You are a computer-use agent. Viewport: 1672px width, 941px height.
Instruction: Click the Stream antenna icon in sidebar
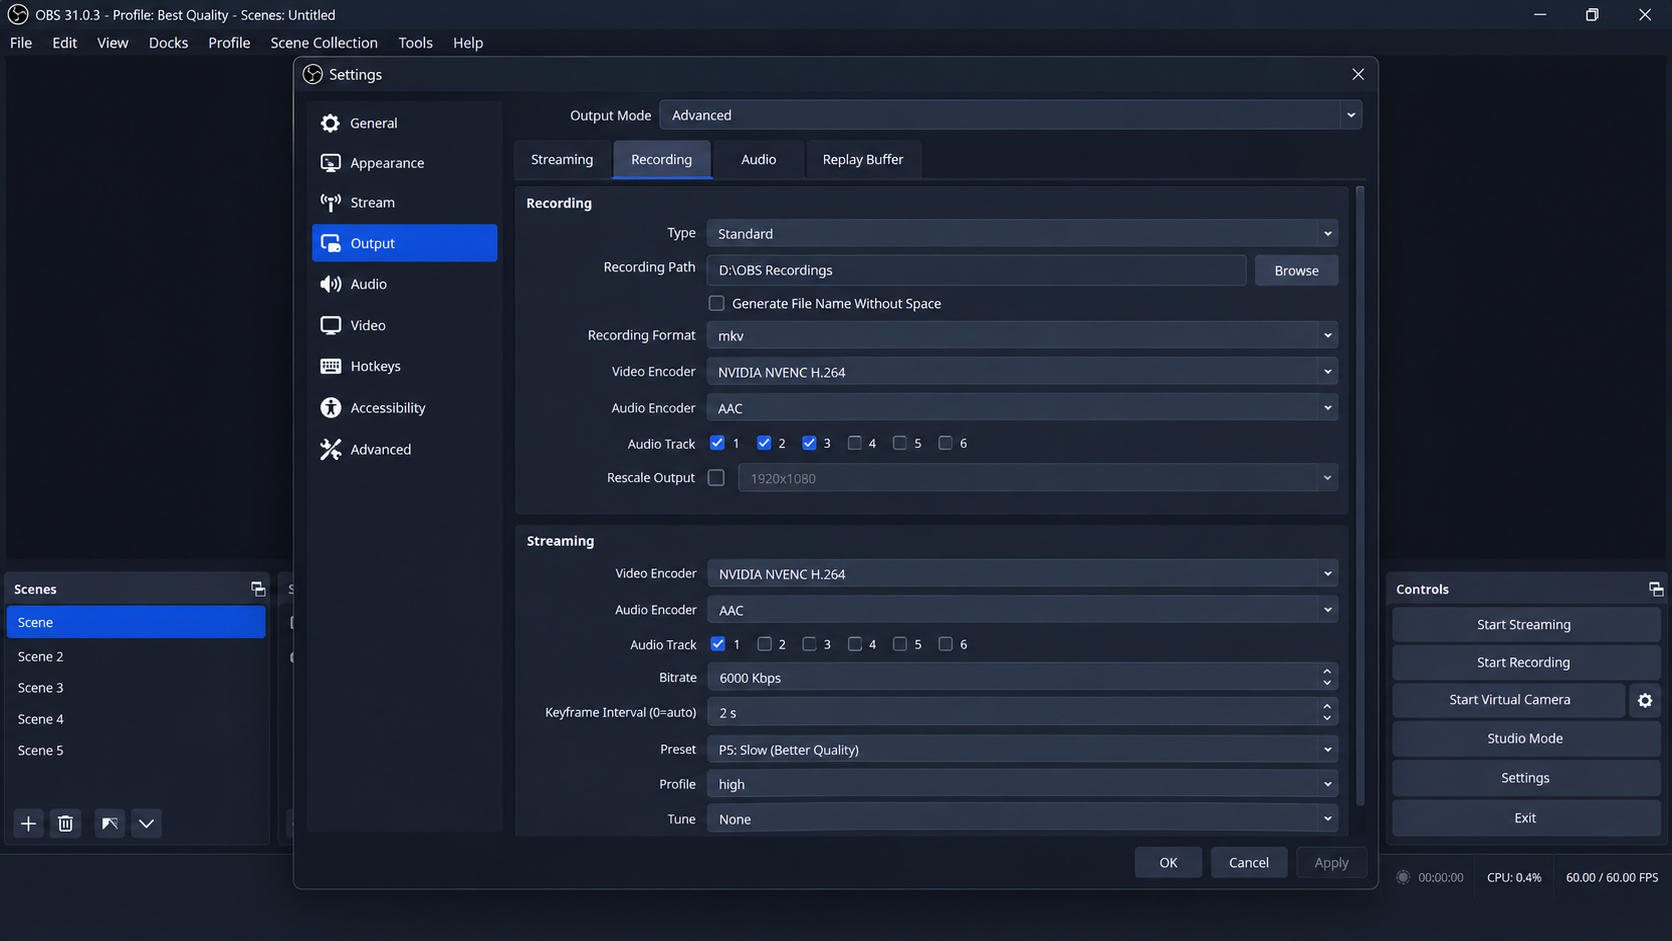click(x=330, y=202)
